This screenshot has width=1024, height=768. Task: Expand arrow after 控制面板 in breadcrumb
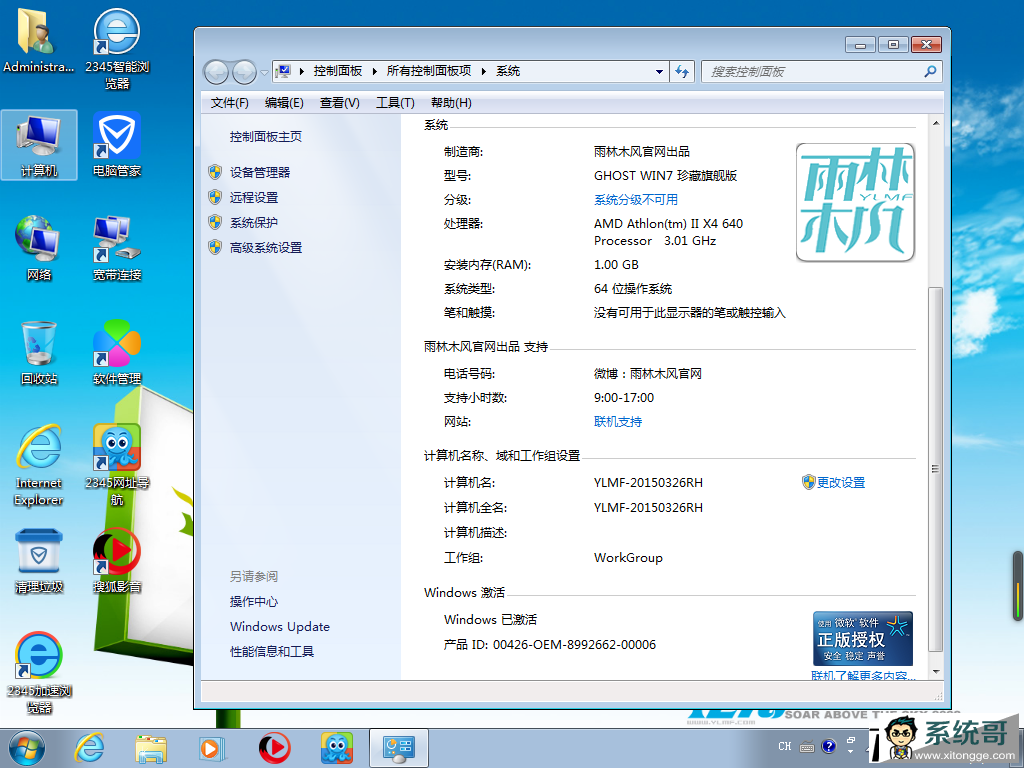[x=375, y=71]
